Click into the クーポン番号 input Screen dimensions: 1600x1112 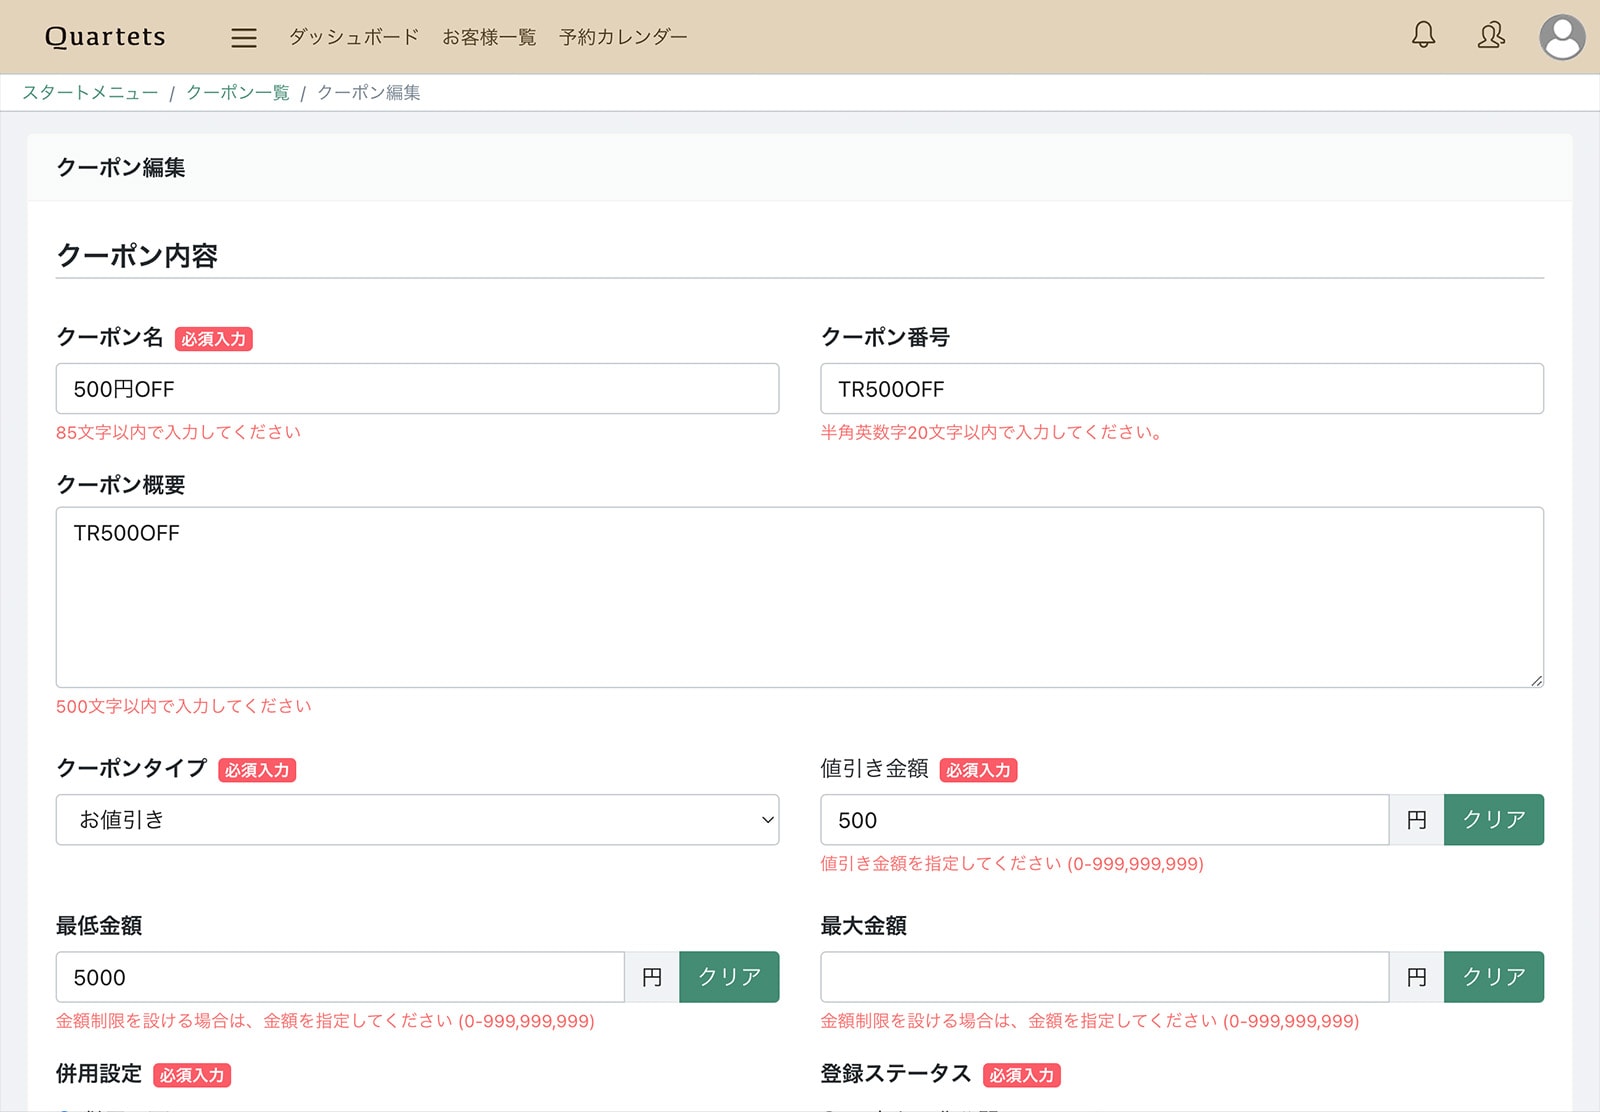[1181, 389]
